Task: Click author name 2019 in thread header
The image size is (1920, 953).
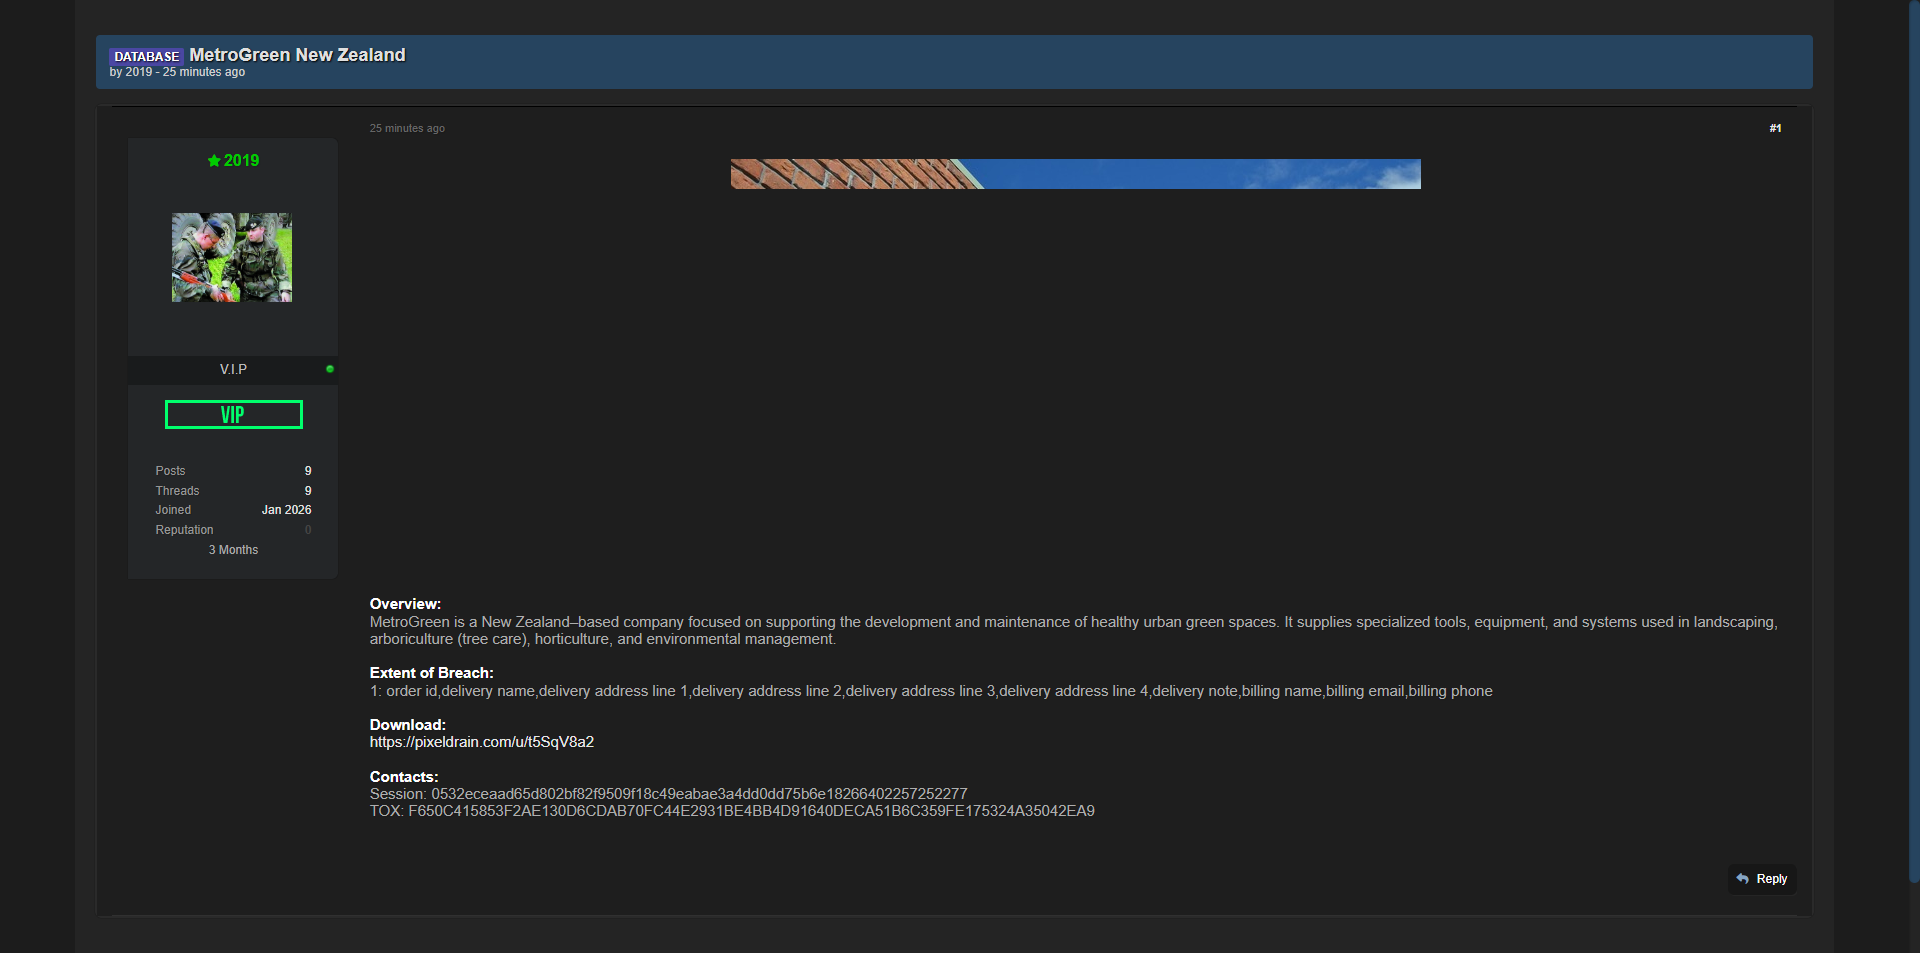Action: [x=139, y=72]
